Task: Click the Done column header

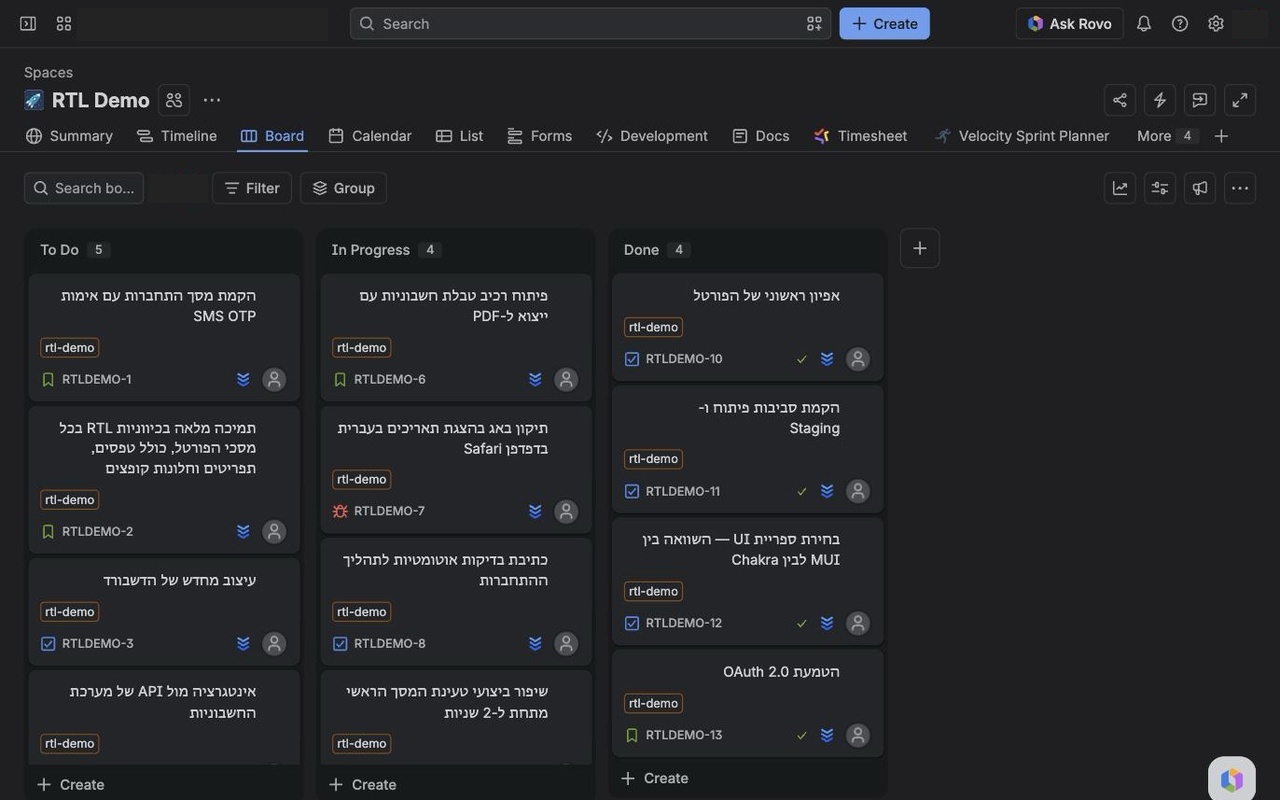Action: click(641, 250)
